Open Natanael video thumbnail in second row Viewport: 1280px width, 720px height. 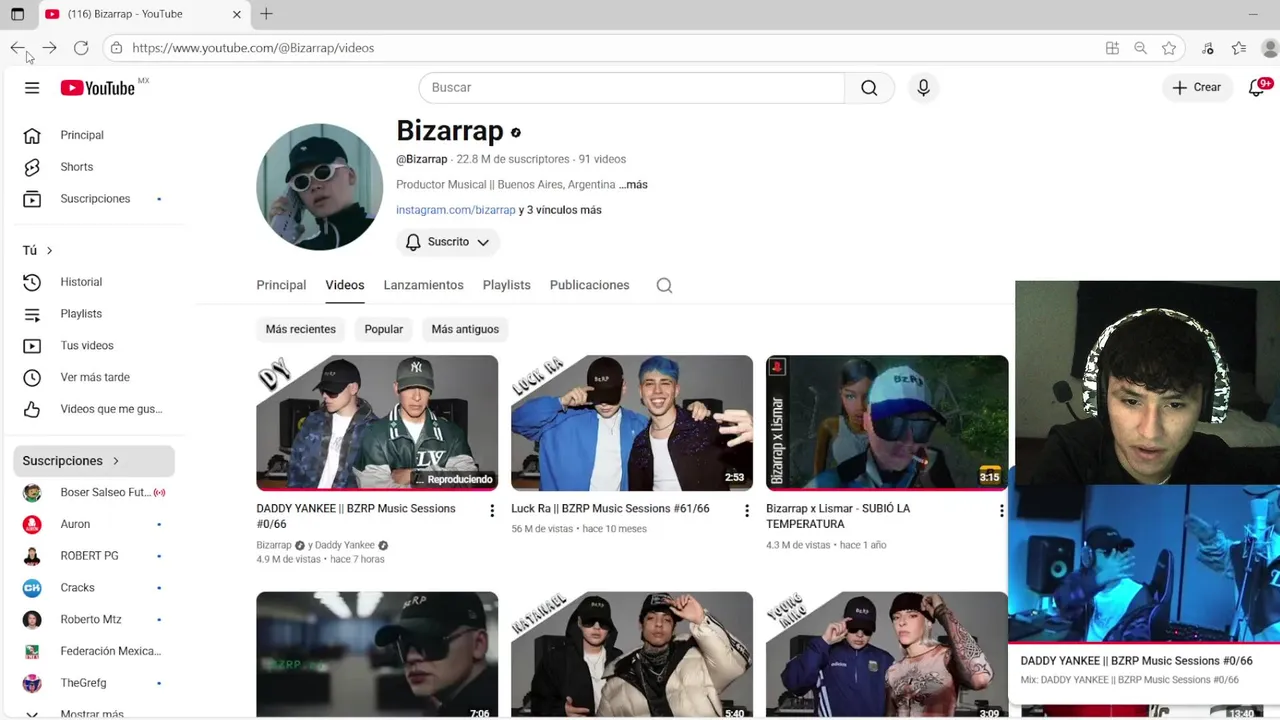coord(632,655)
